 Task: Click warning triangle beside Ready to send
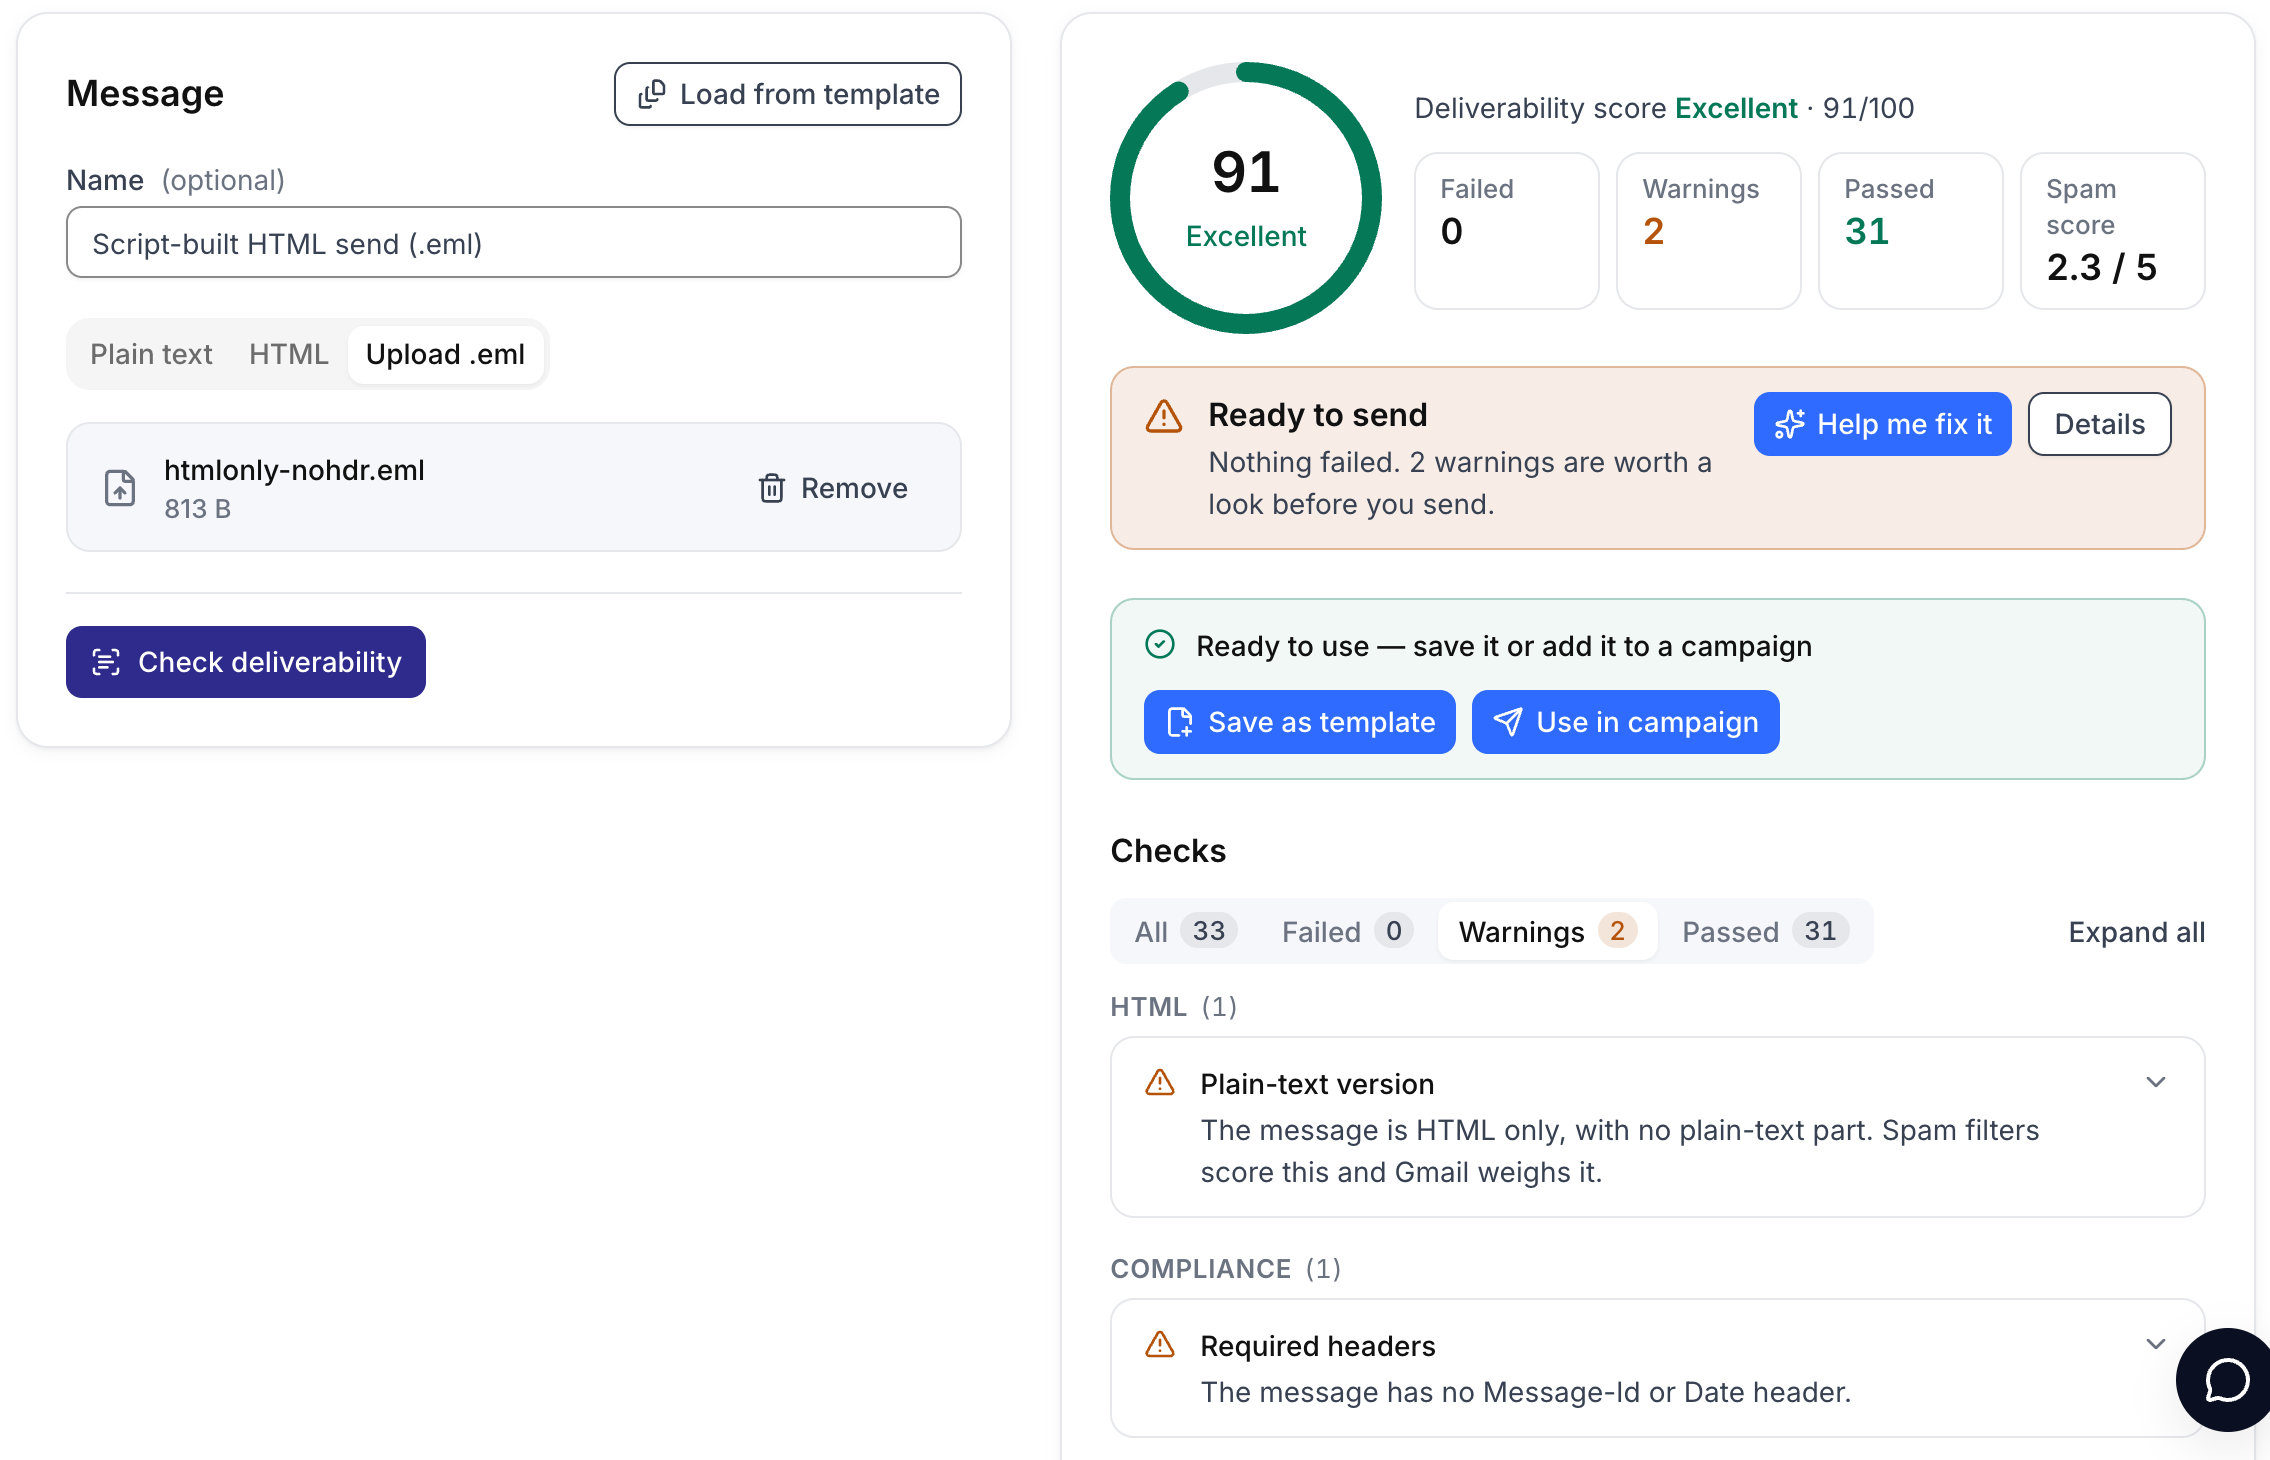(x=1164, y=416)
